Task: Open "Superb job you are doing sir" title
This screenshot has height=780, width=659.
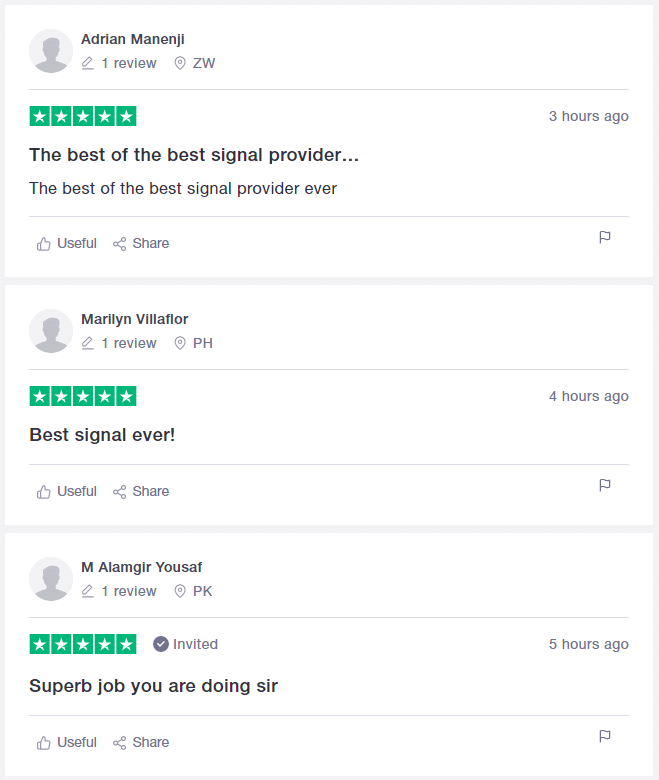Action: tap(153, 686)
